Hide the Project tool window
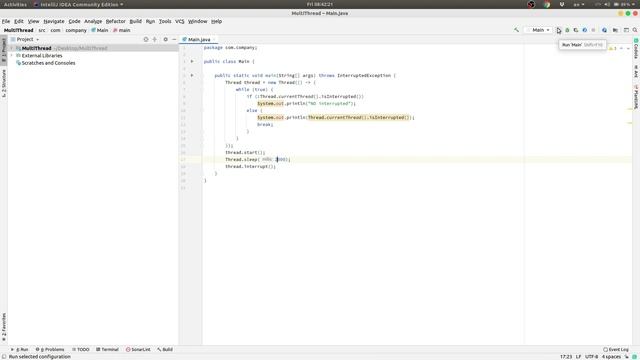The width and height of the screenshot is (640, 360). pyautogui.click(x=174, y=40)
